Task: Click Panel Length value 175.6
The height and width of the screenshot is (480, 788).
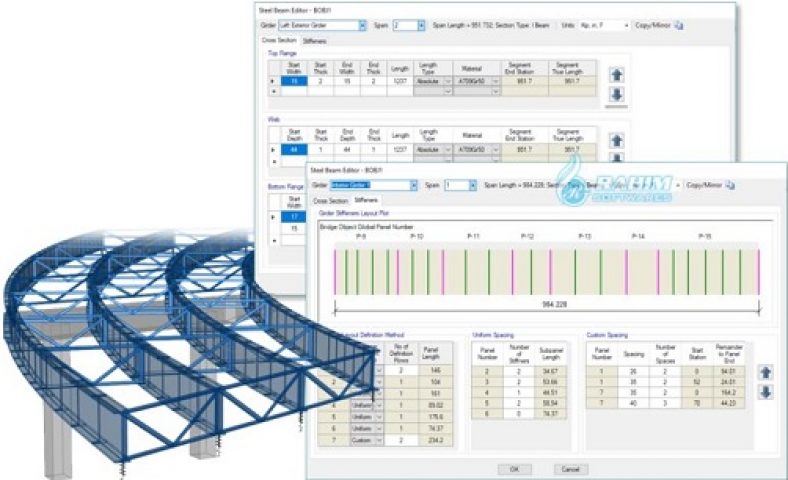Action: tap(435, 417)
